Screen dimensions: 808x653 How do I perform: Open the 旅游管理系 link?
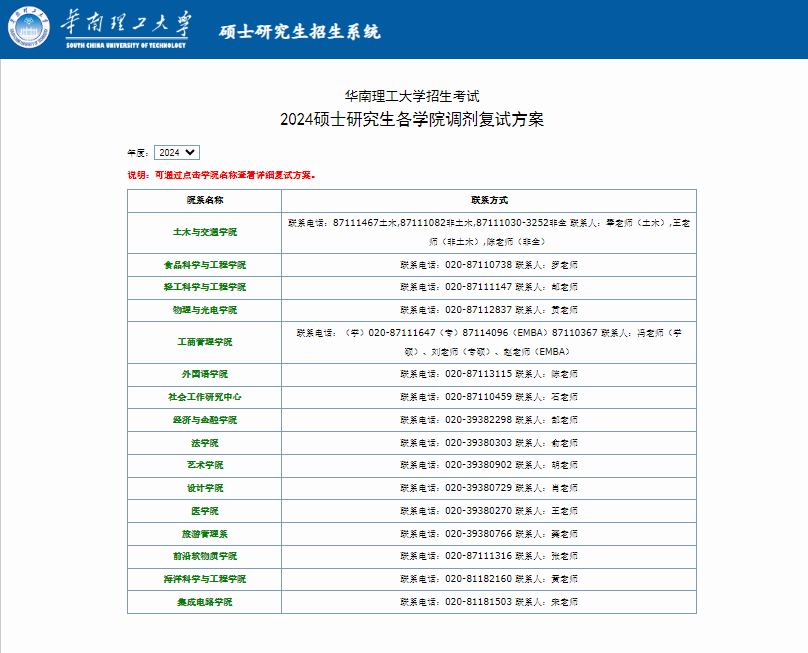coord(205,534)
